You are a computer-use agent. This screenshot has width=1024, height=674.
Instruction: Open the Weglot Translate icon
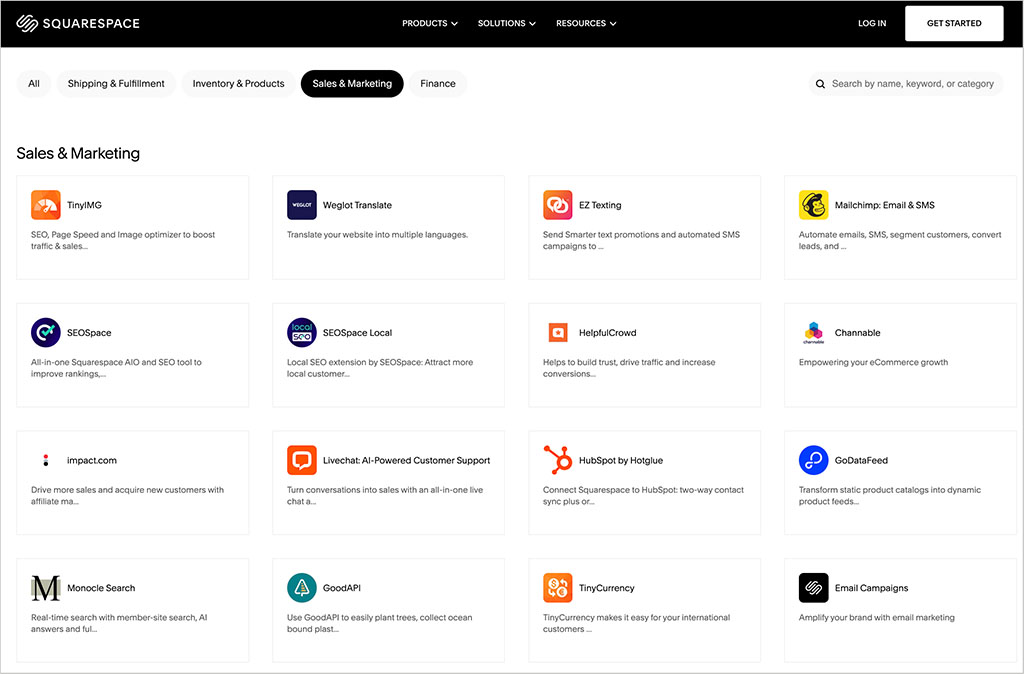click(302, 205)
